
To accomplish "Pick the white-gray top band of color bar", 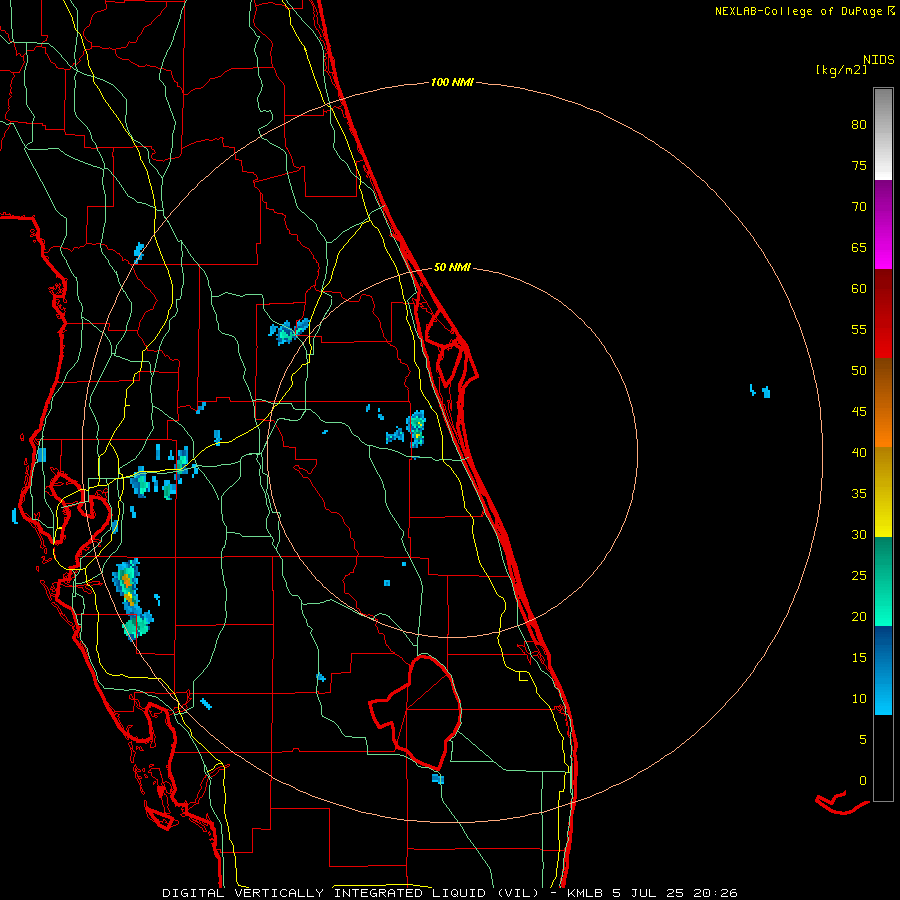I will [883, 134].
